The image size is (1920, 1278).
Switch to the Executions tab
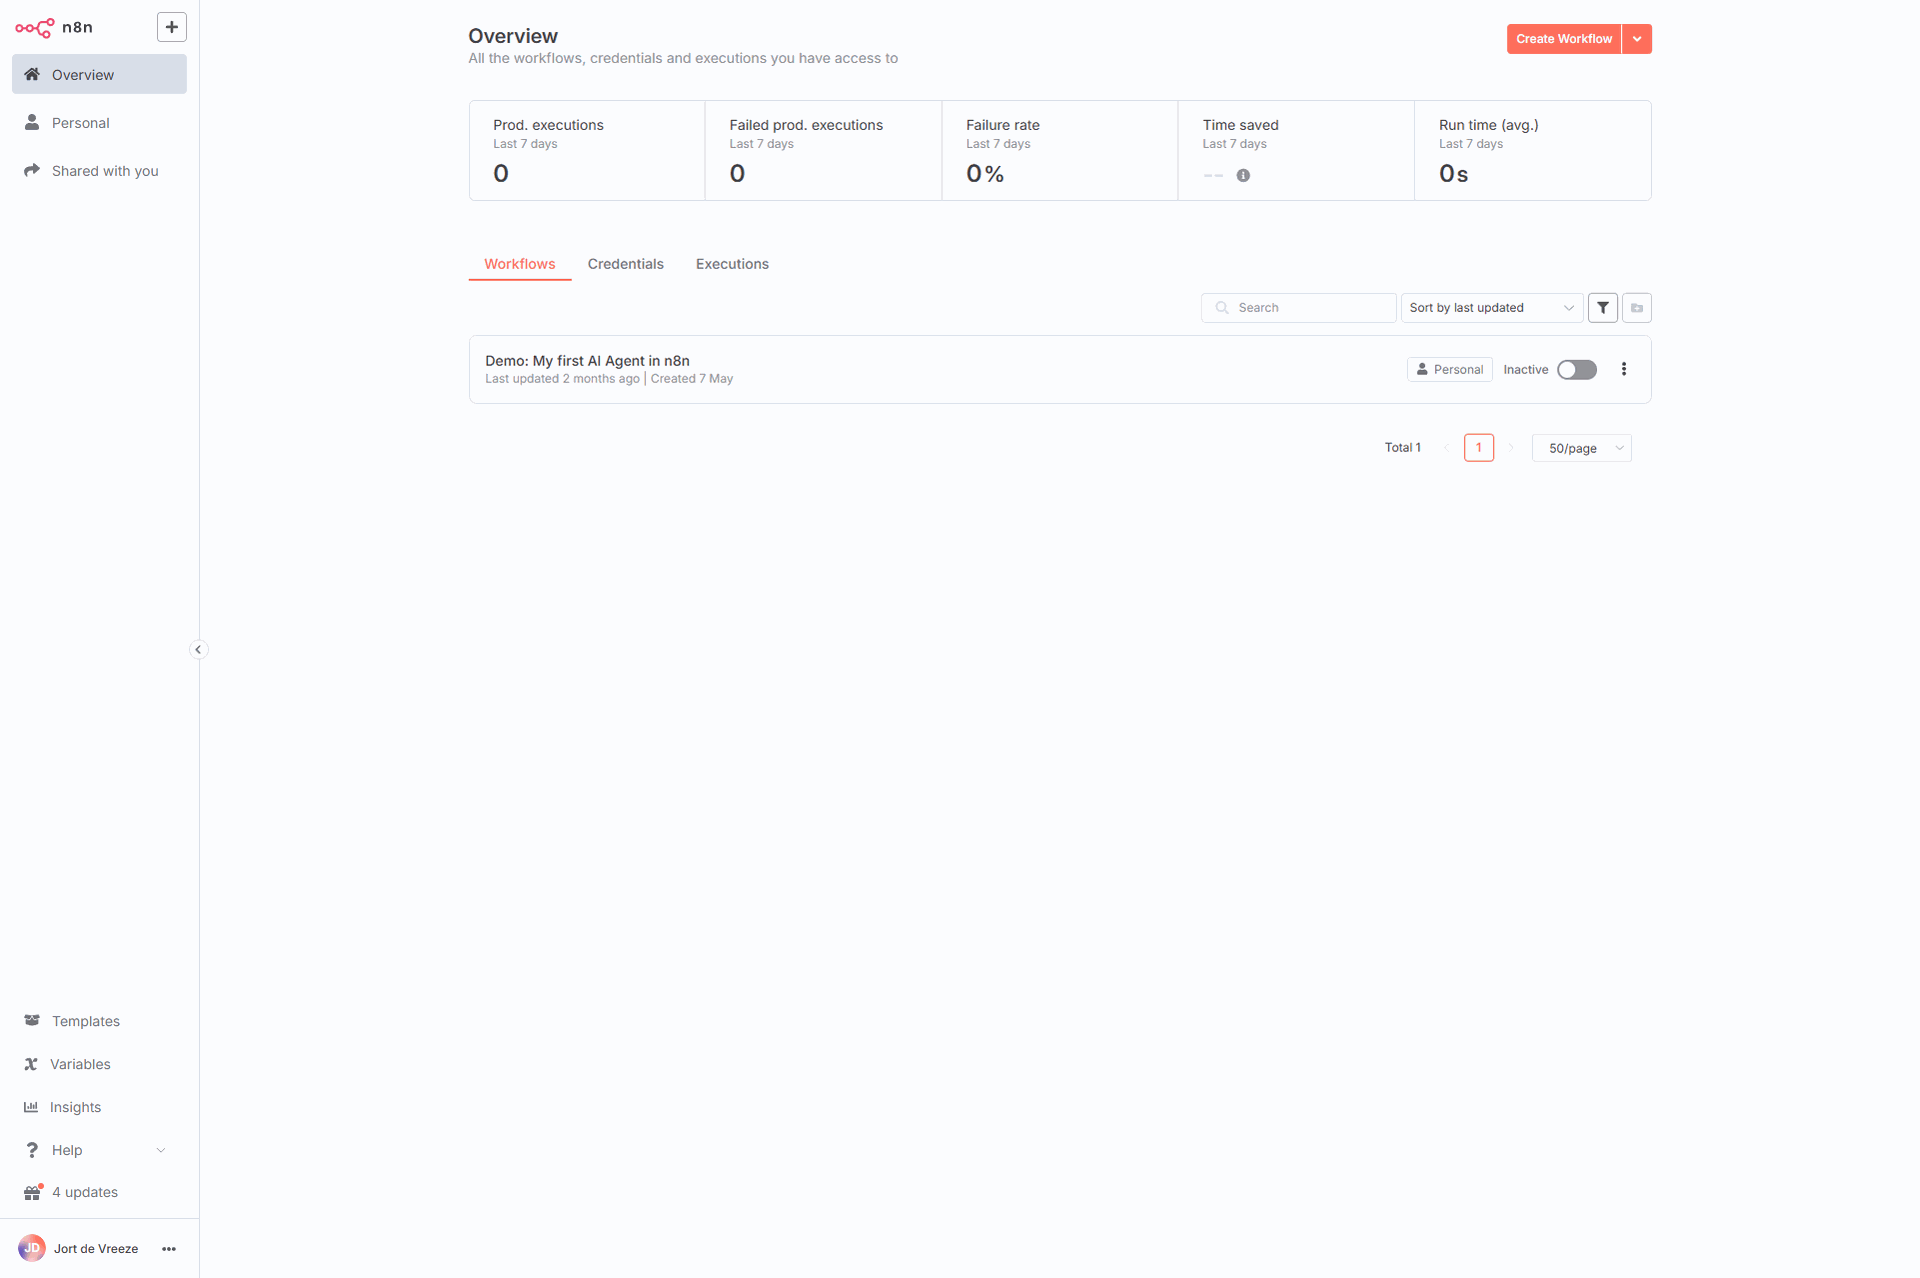tap(732, 264)
